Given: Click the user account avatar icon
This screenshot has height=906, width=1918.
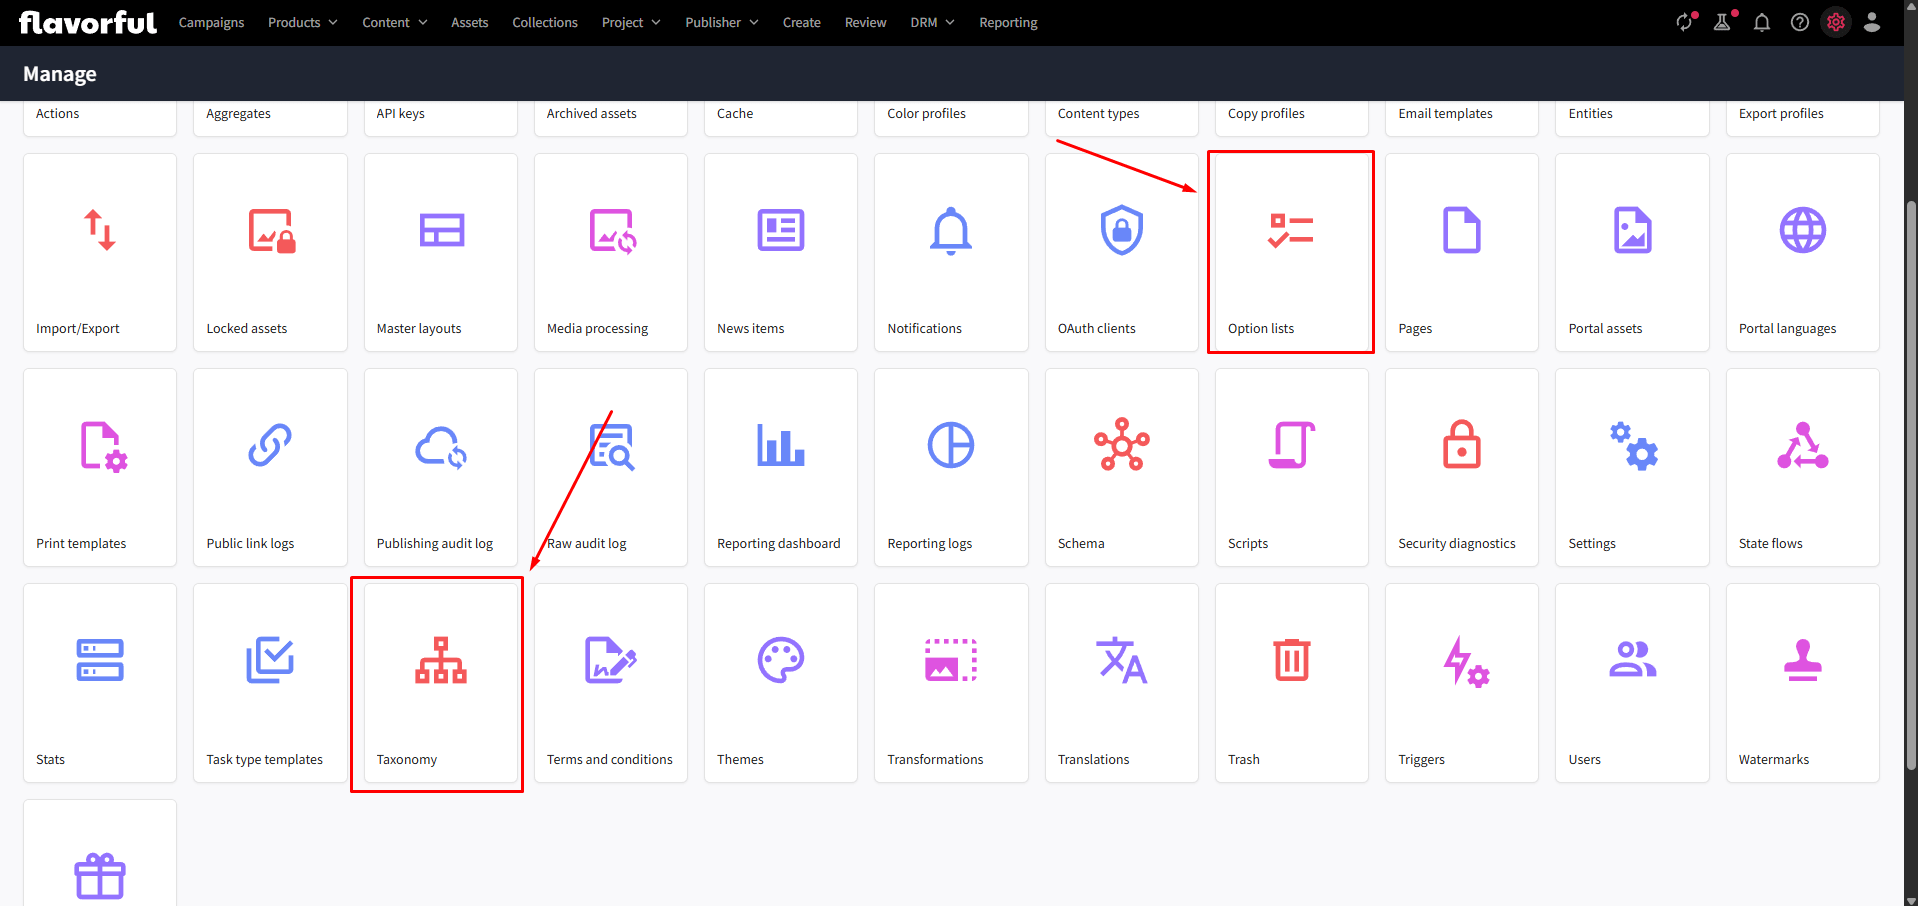Looking at the screenshot, I should pos(1872,22).
